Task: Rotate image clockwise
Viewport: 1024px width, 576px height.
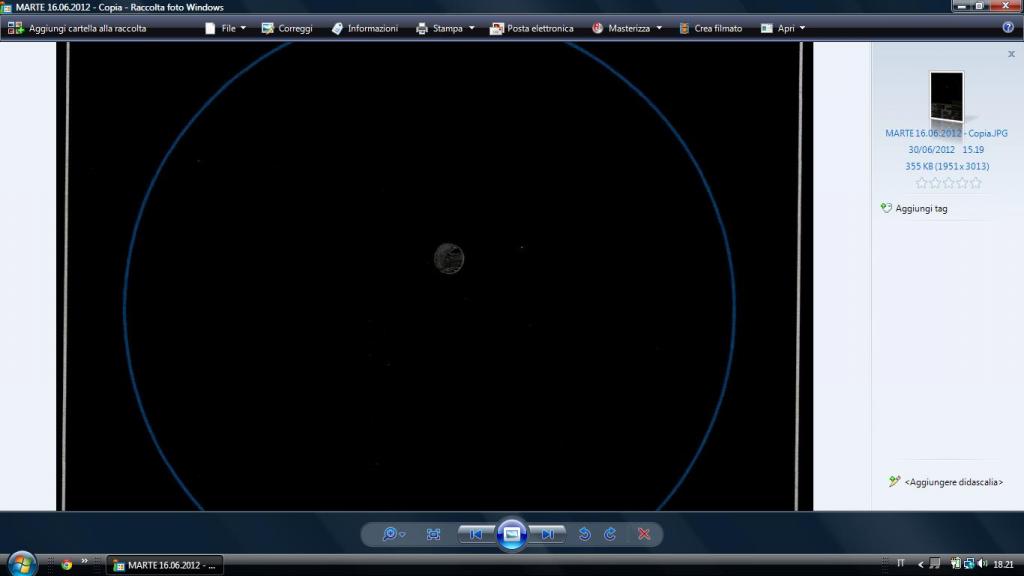Action: click(x=610, y=534)
